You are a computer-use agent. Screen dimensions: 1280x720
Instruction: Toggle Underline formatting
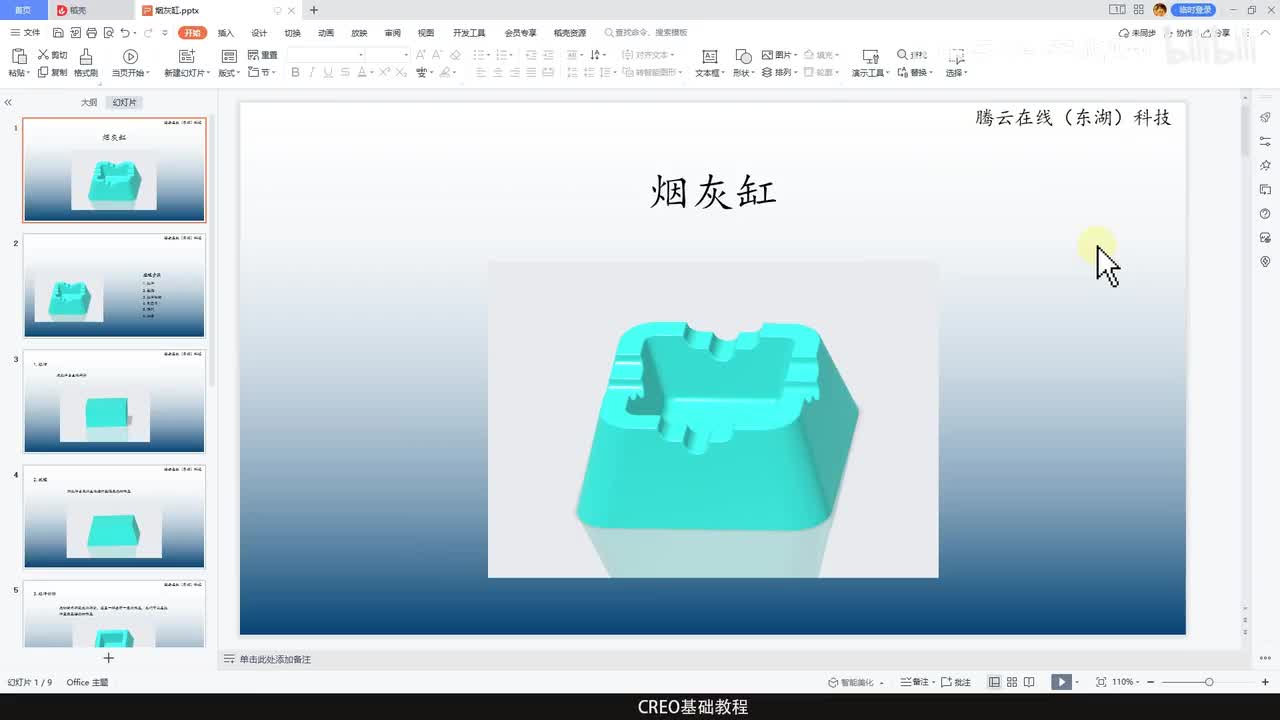point(328,72)
